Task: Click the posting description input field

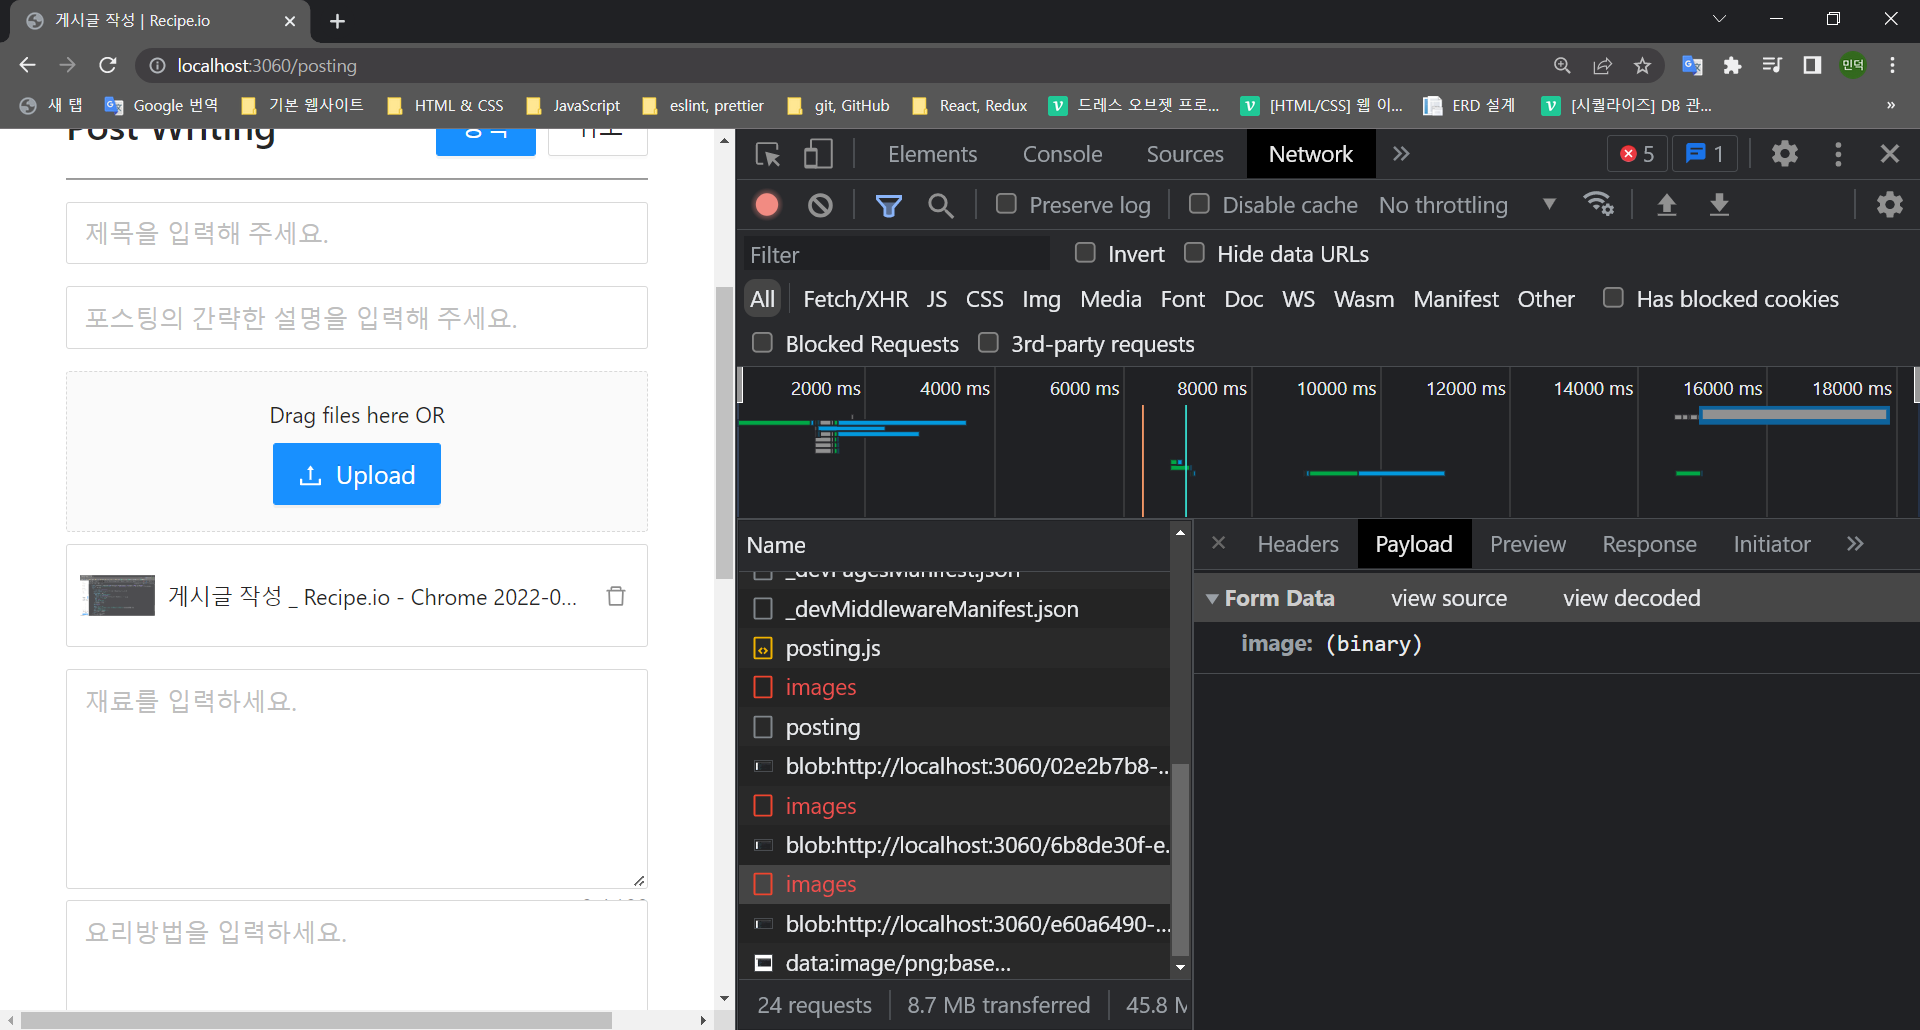Action: tap(357, 318)
